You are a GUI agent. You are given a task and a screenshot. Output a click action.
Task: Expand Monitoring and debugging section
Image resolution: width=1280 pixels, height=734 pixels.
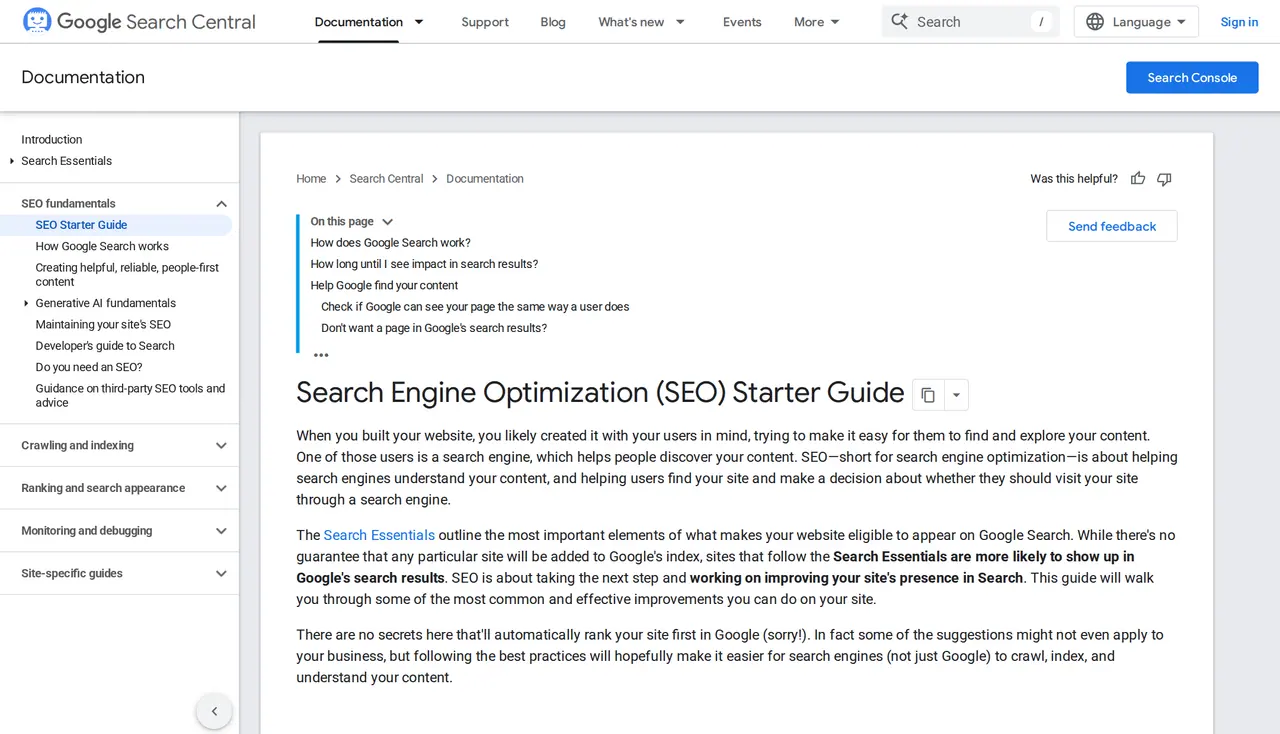click(222, 531)
